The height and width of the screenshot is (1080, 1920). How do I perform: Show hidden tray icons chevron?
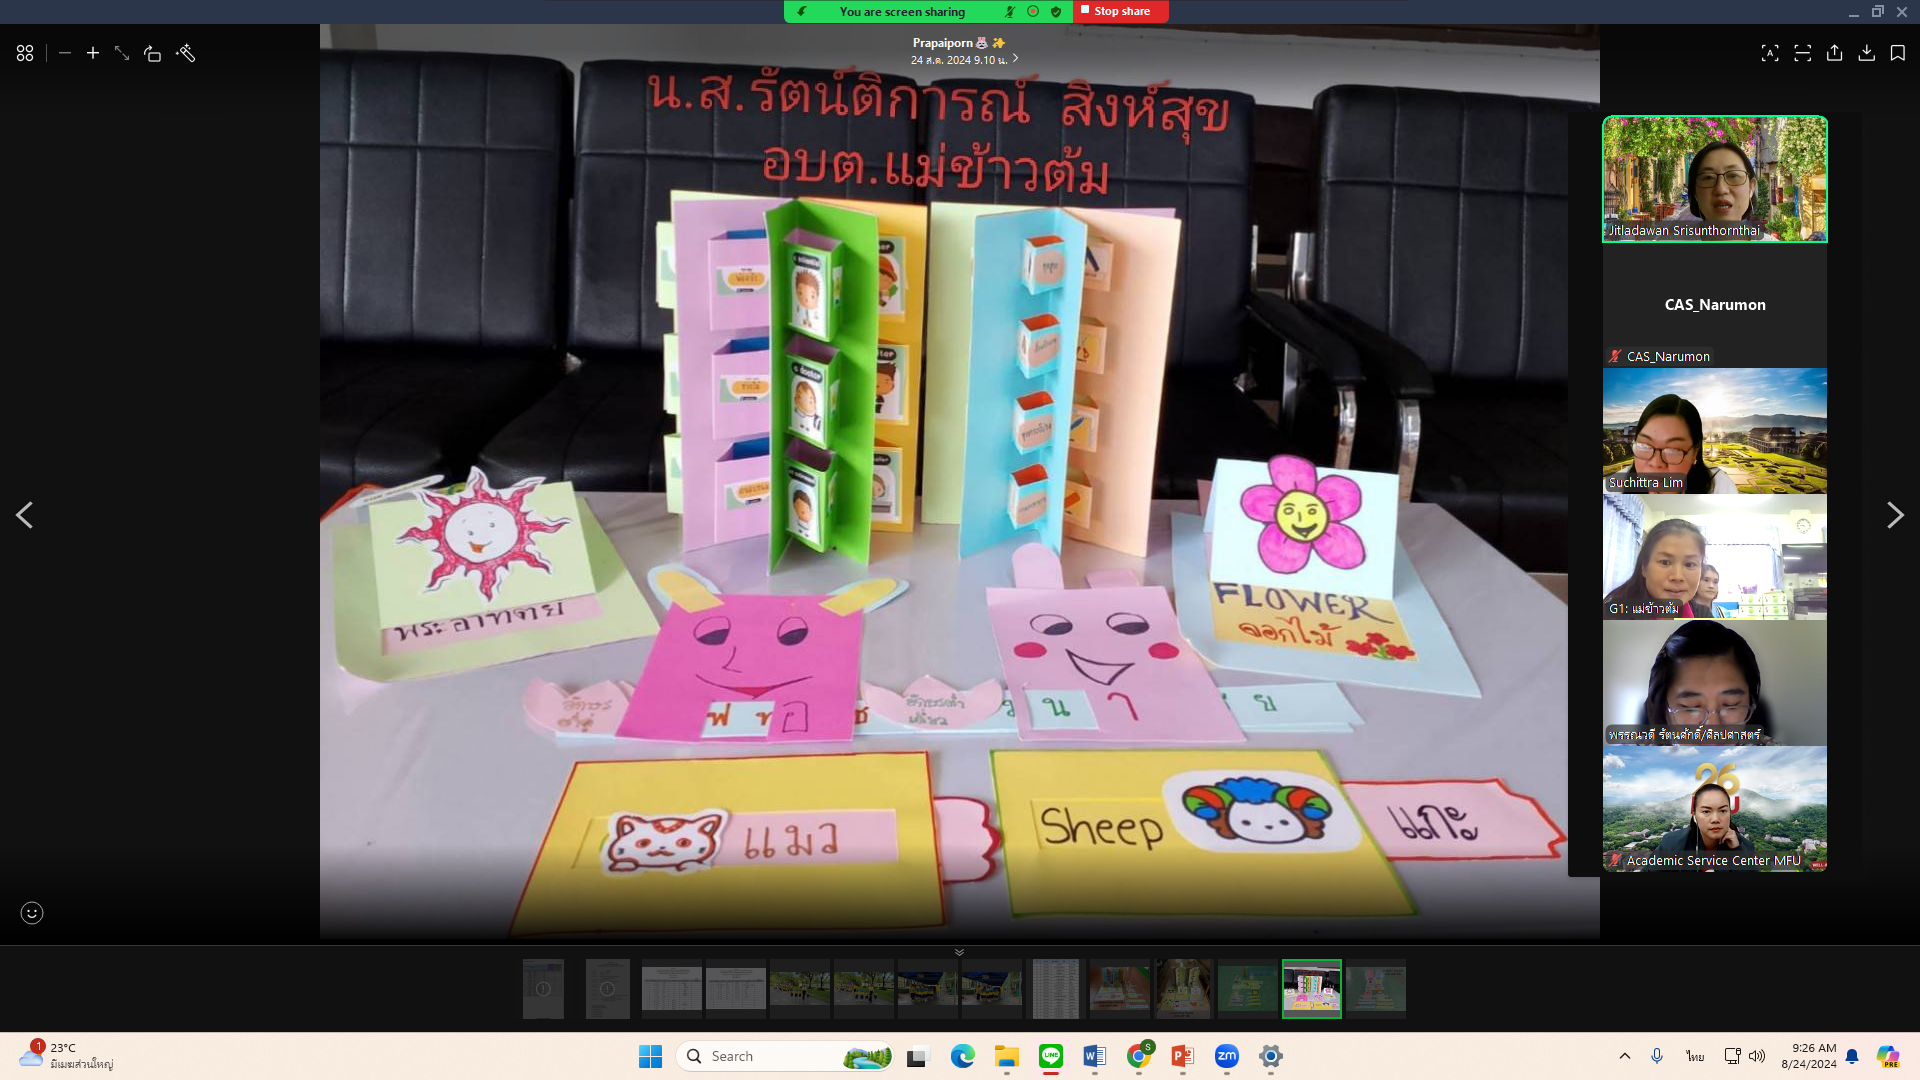tap(1624, 1056)
